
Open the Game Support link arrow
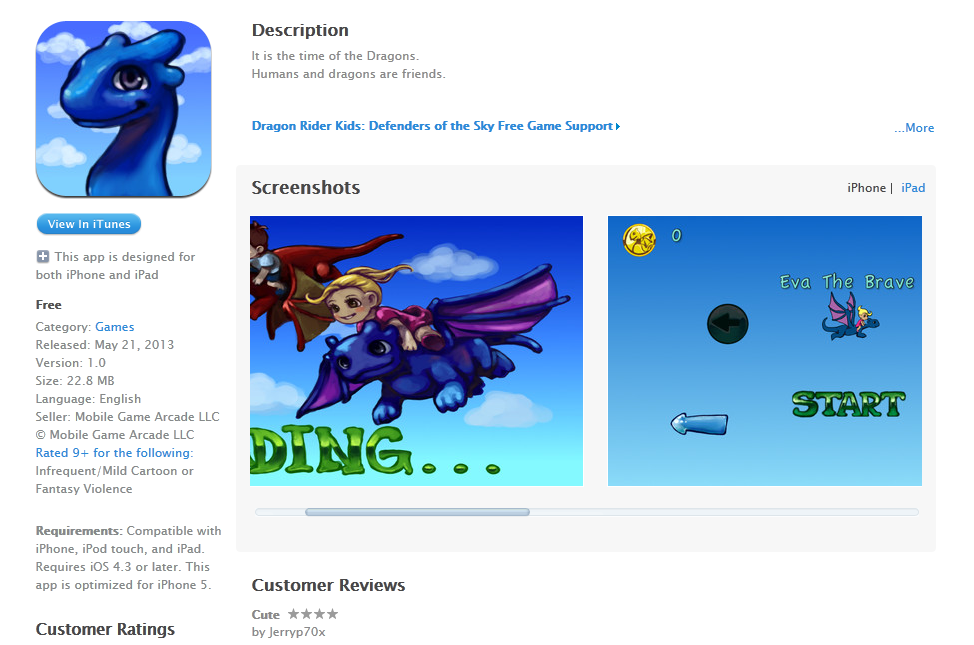click(617, 126)
